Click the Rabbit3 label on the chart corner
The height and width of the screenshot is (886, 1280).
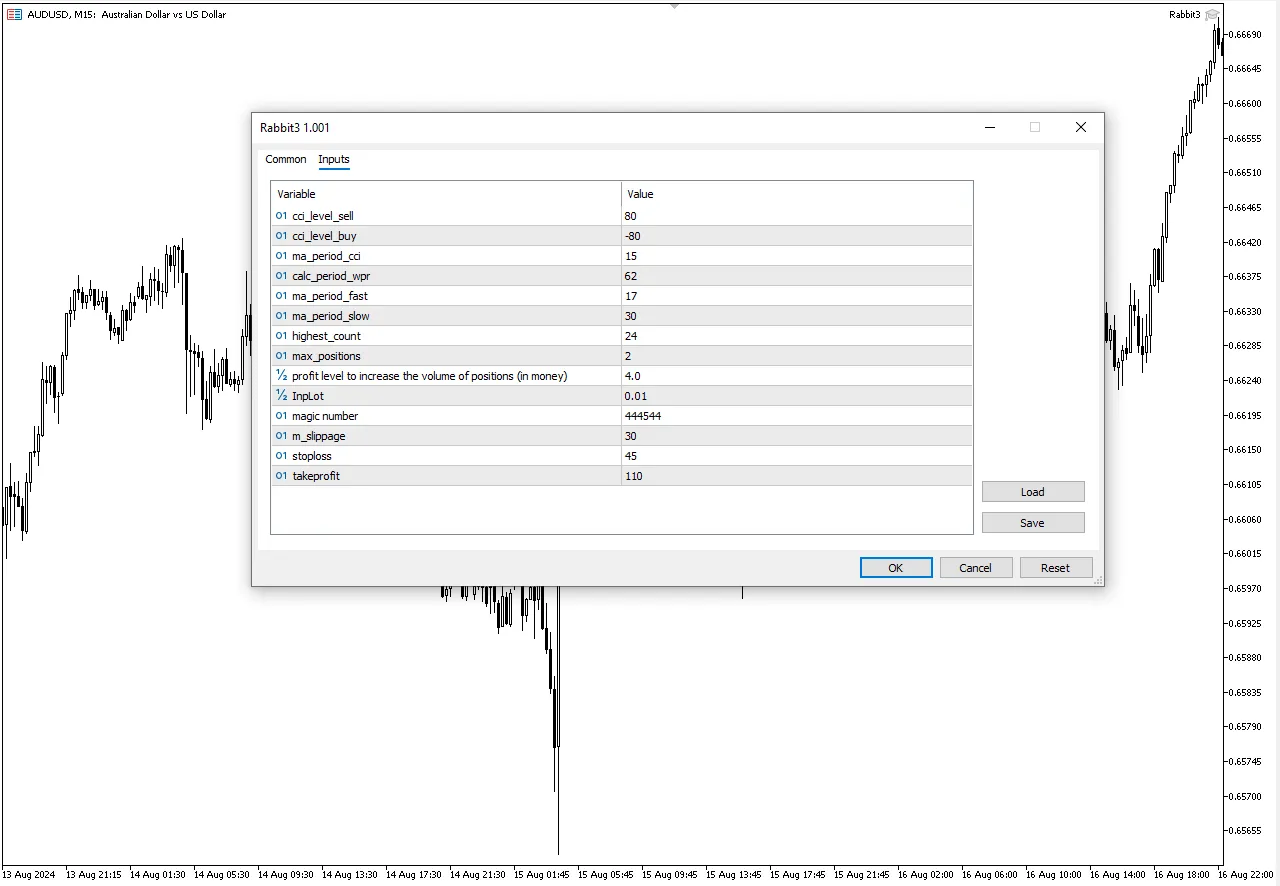pos(1184,14)
